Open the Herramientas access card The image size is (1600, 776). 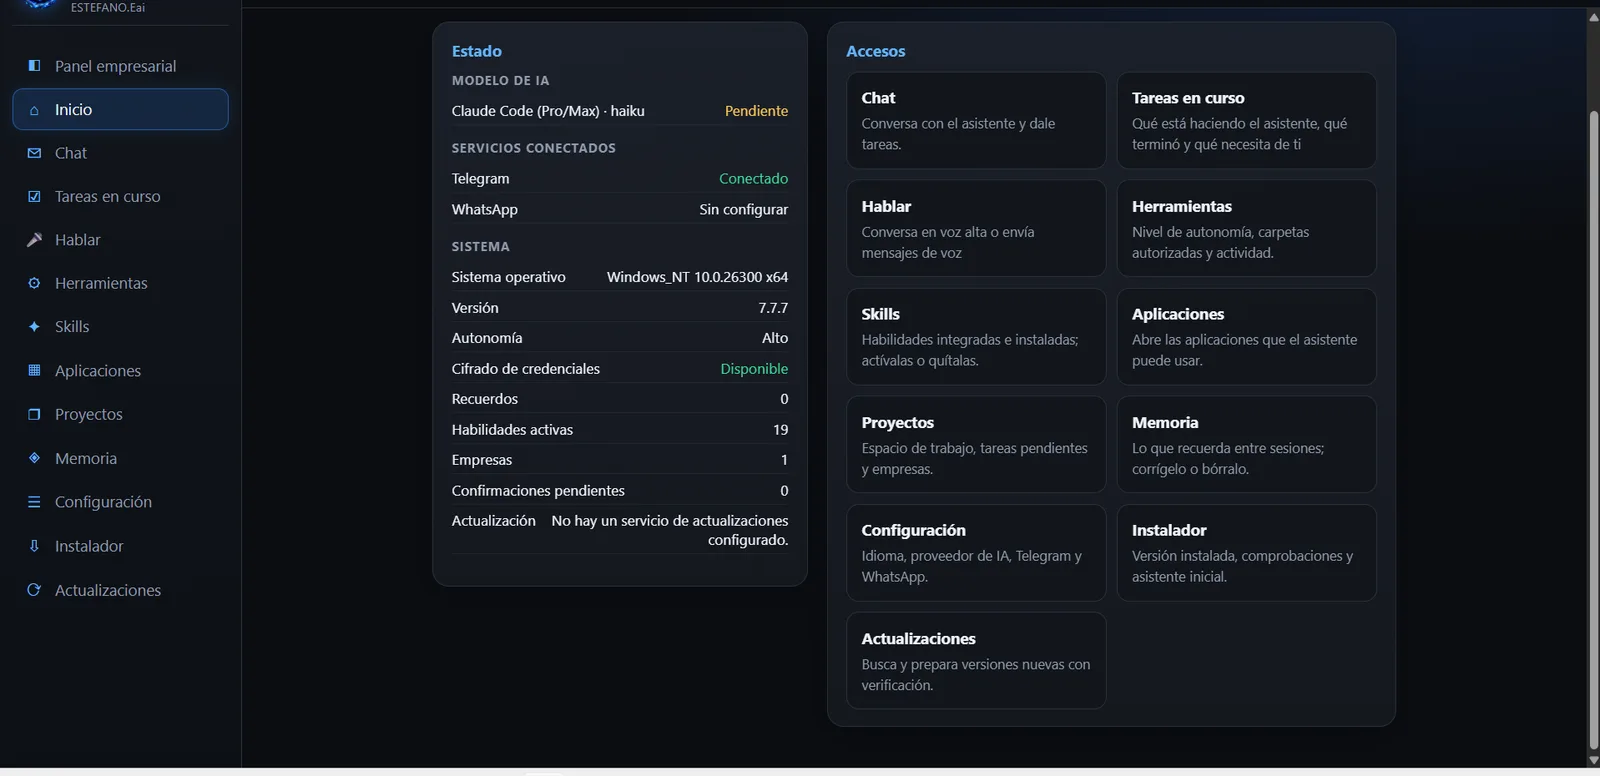tap(1246, 229)
